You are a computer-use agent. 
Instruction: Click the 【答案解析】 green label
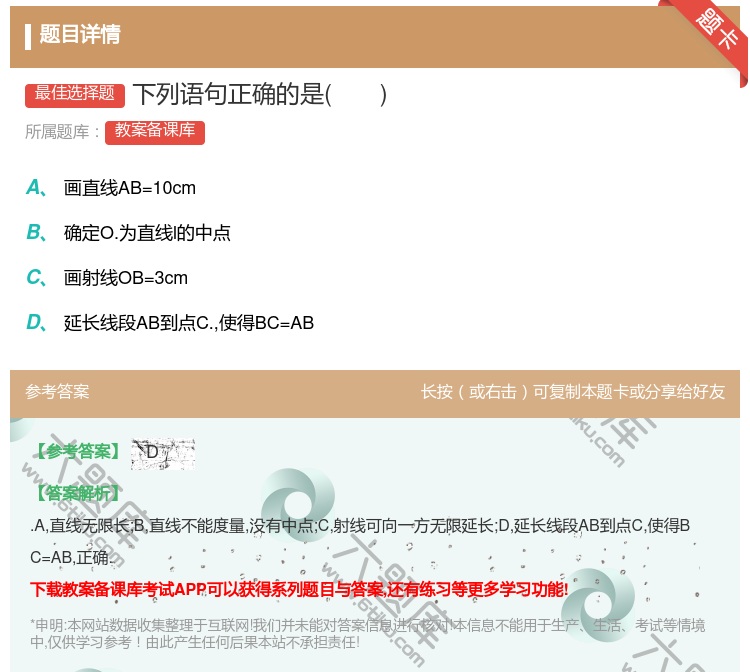[78, 493]
